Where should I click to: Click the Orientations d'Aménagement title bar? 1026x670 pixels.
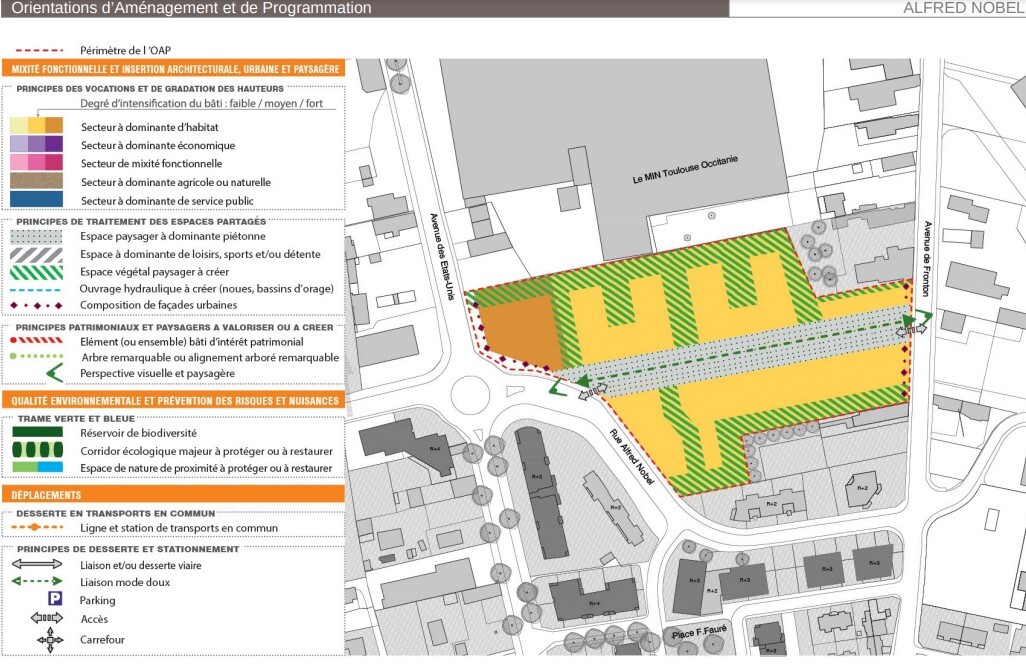[x=365, y=8]
